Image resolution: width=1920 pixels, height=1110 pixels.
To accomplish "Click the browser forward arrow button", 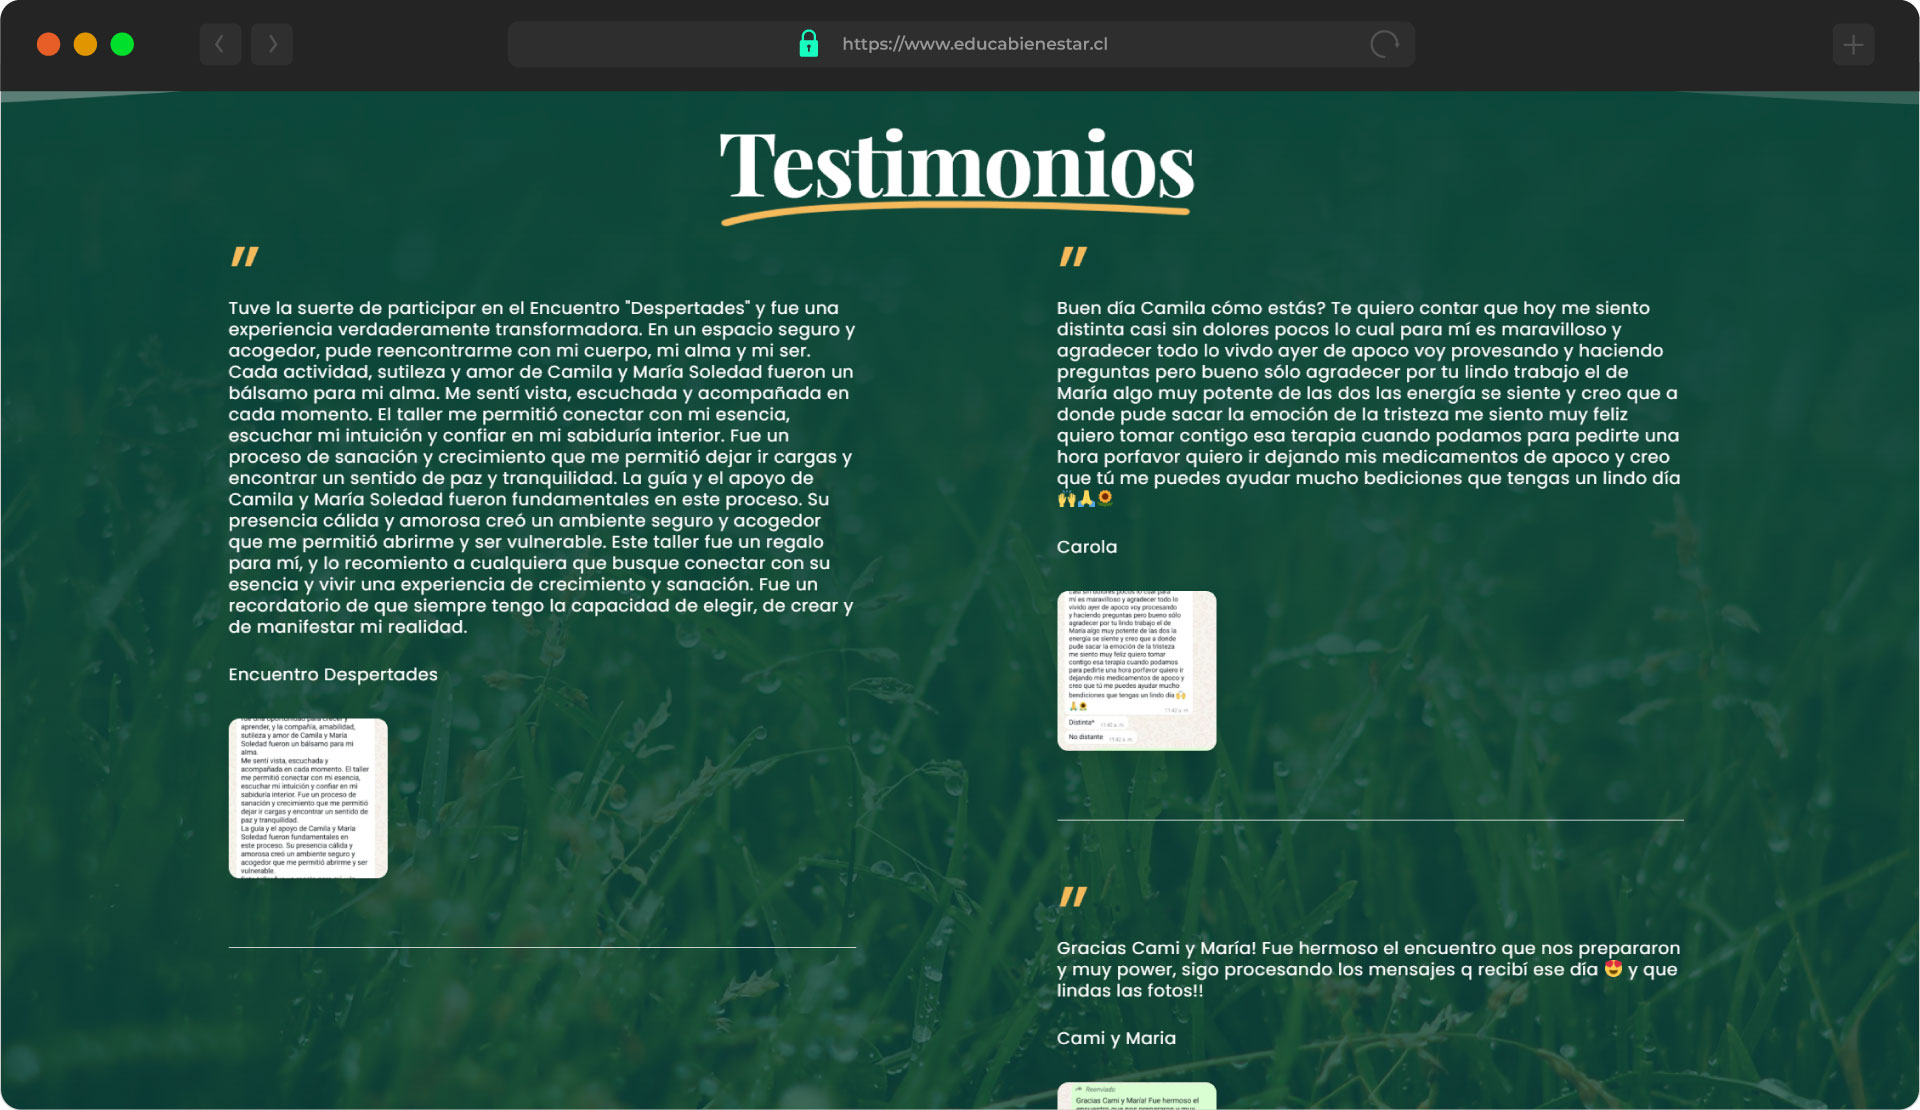I will pos(272,44).
